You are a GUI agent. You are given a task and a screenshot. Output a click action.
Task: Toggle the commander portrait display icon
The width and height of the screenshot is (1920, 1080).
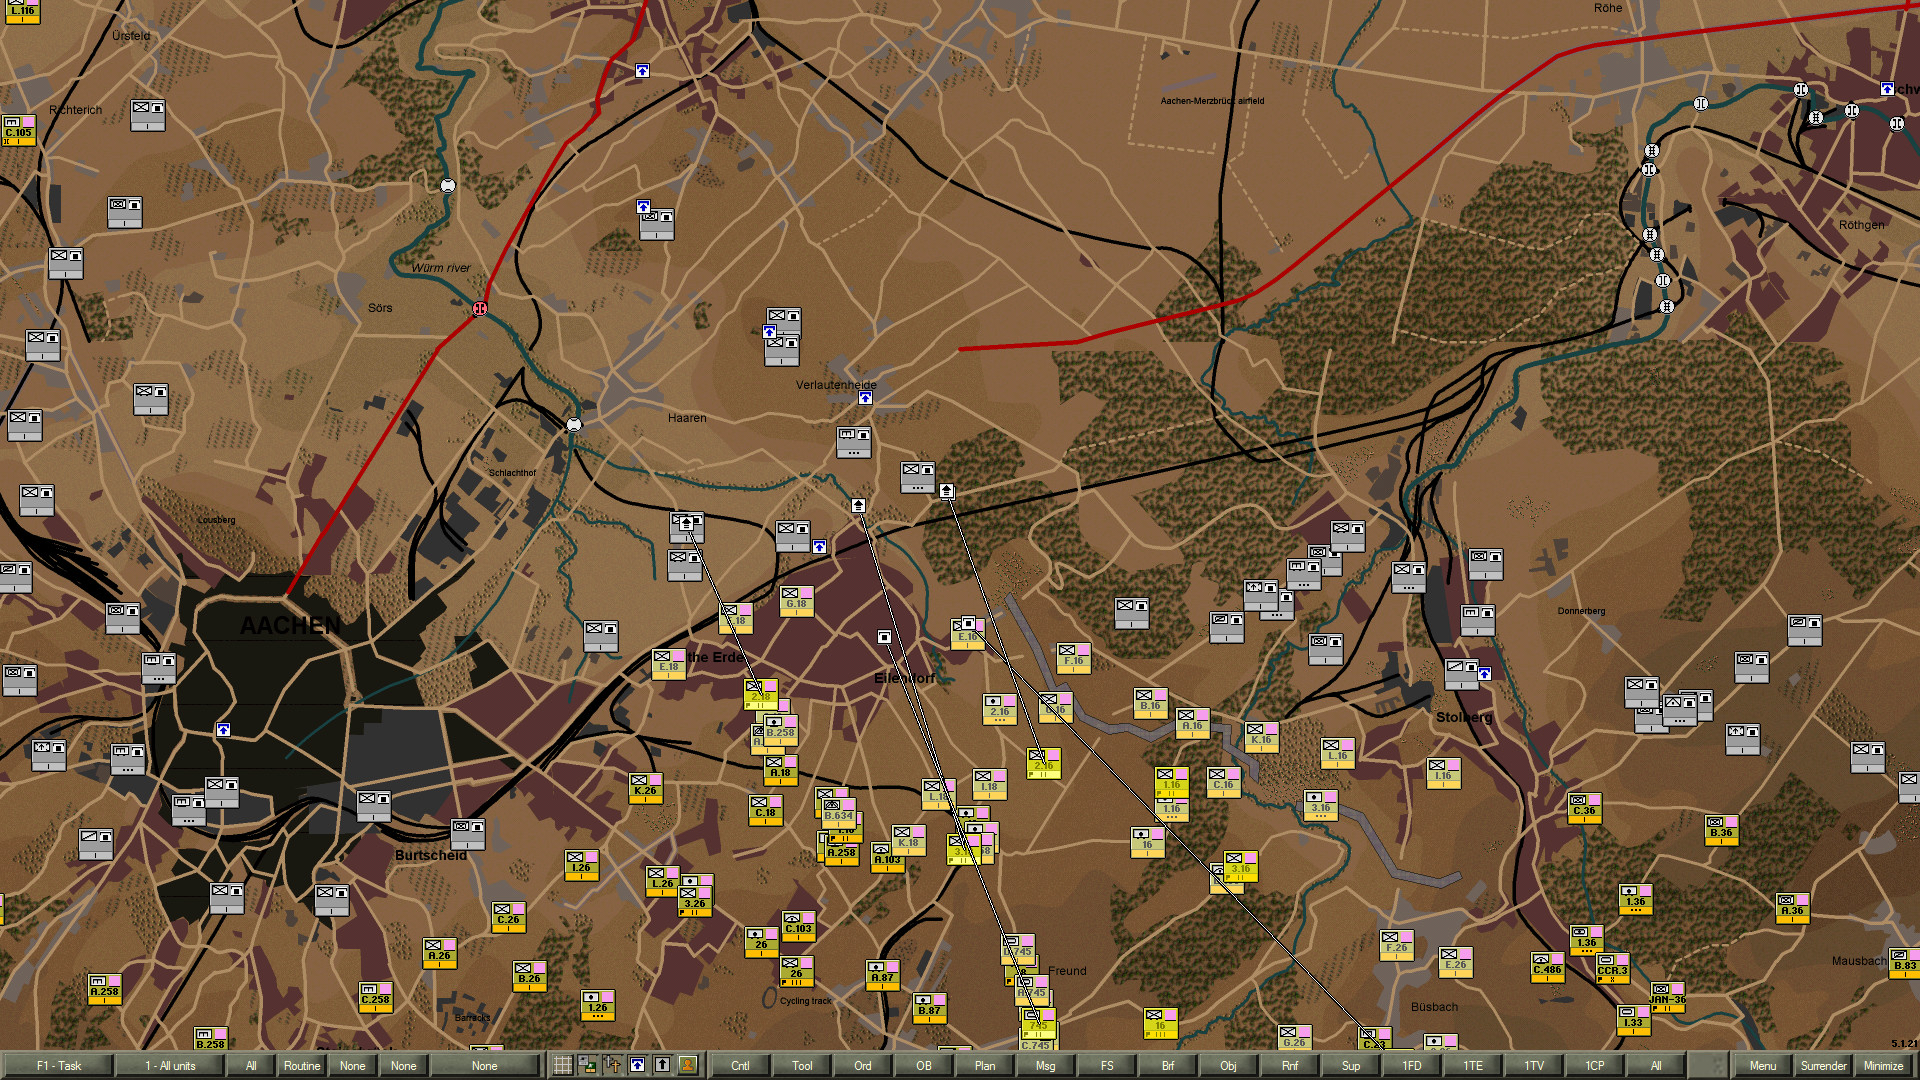[x=687, y=1066]
